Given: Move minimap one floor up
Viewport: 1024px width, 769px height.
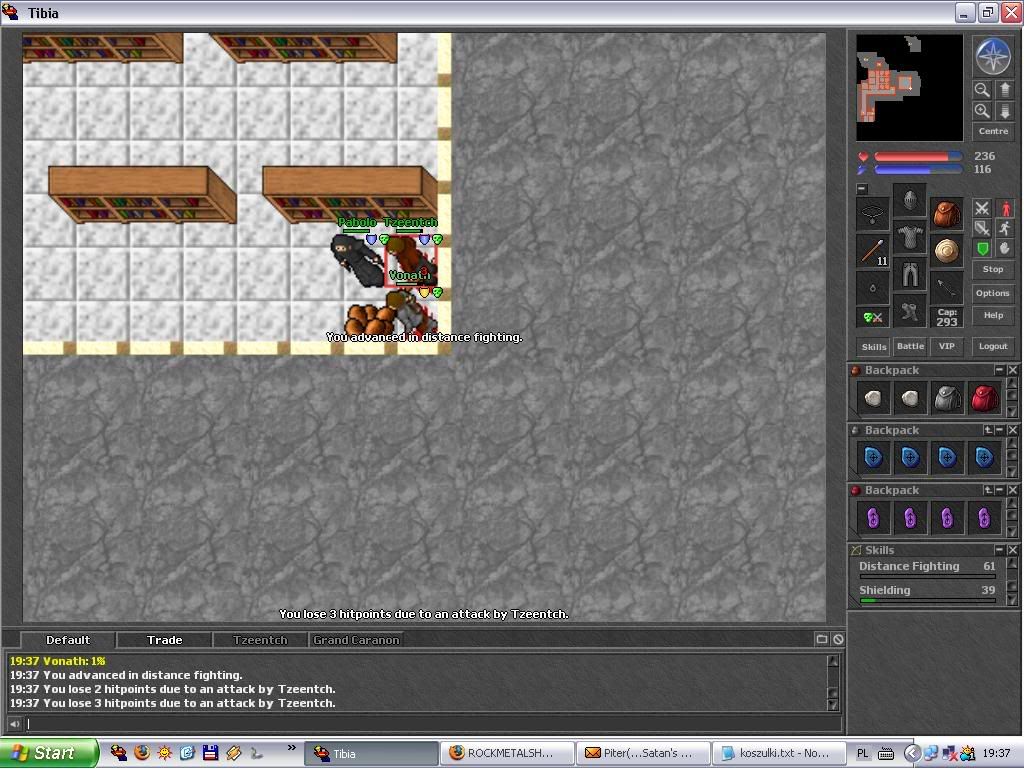Looking at the screenshot, I should coord(1004,89).
